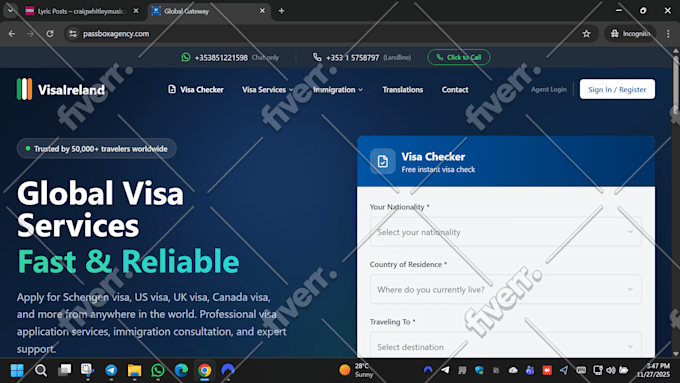This screenshot has height=383, width=680.
Task: Open the Windows Start menu
Action: 17,370
